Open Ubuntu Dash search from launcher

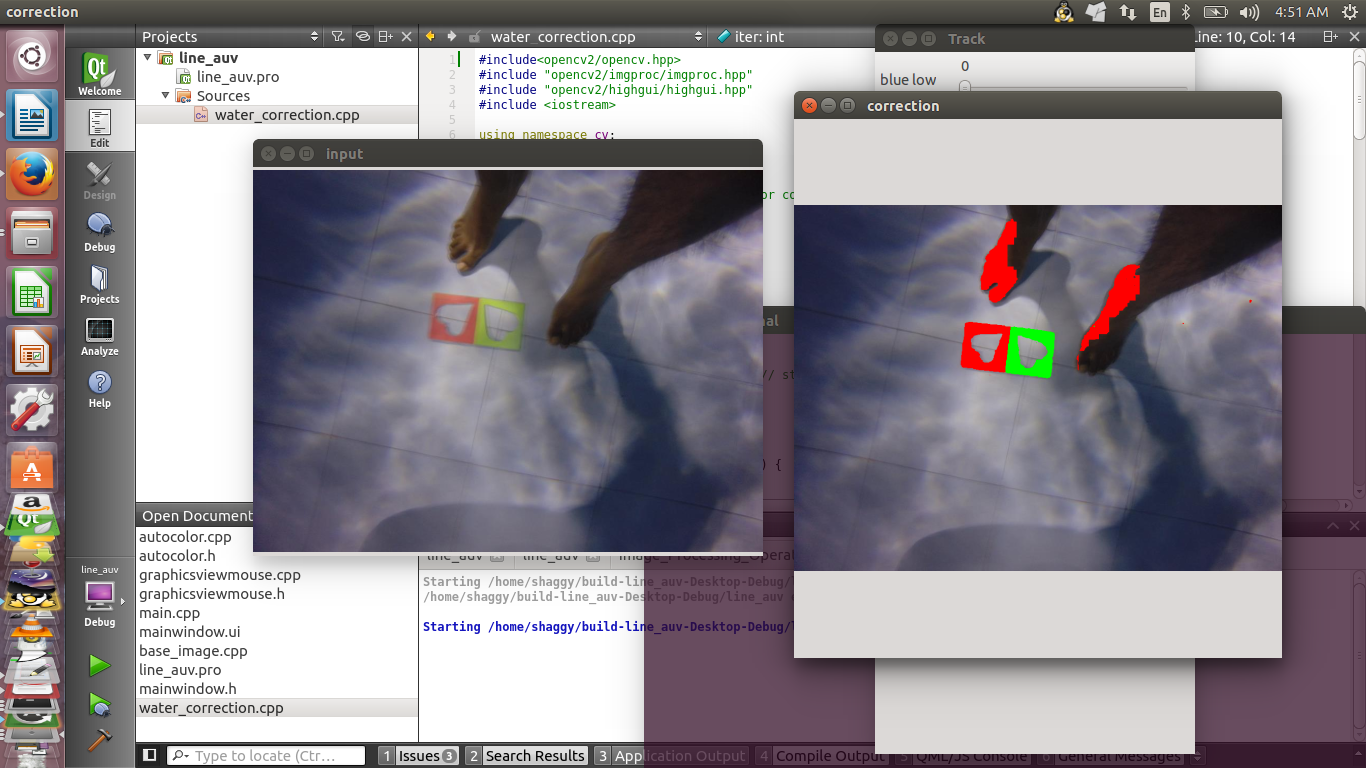(32, 58)
